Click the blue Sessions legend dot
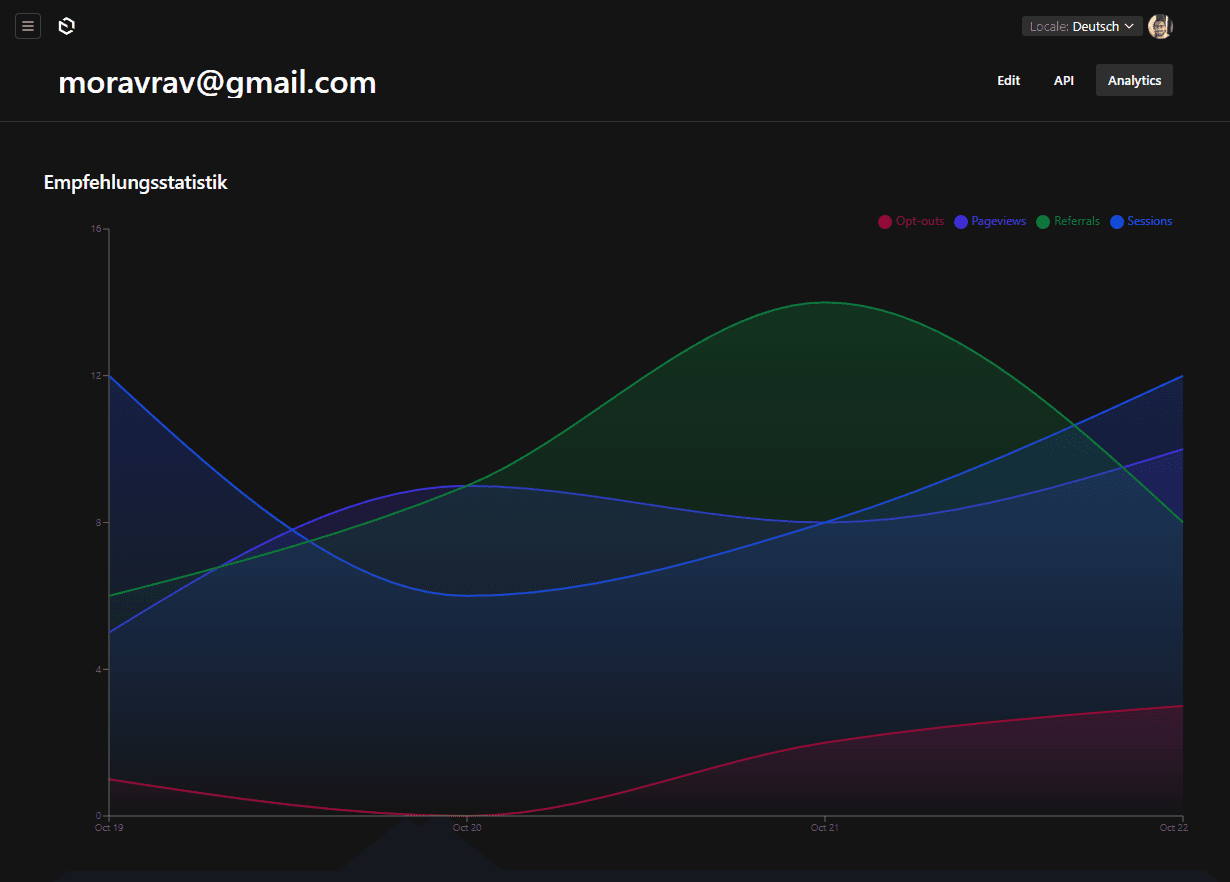The image size is (1230, 882). [1117, 222]
